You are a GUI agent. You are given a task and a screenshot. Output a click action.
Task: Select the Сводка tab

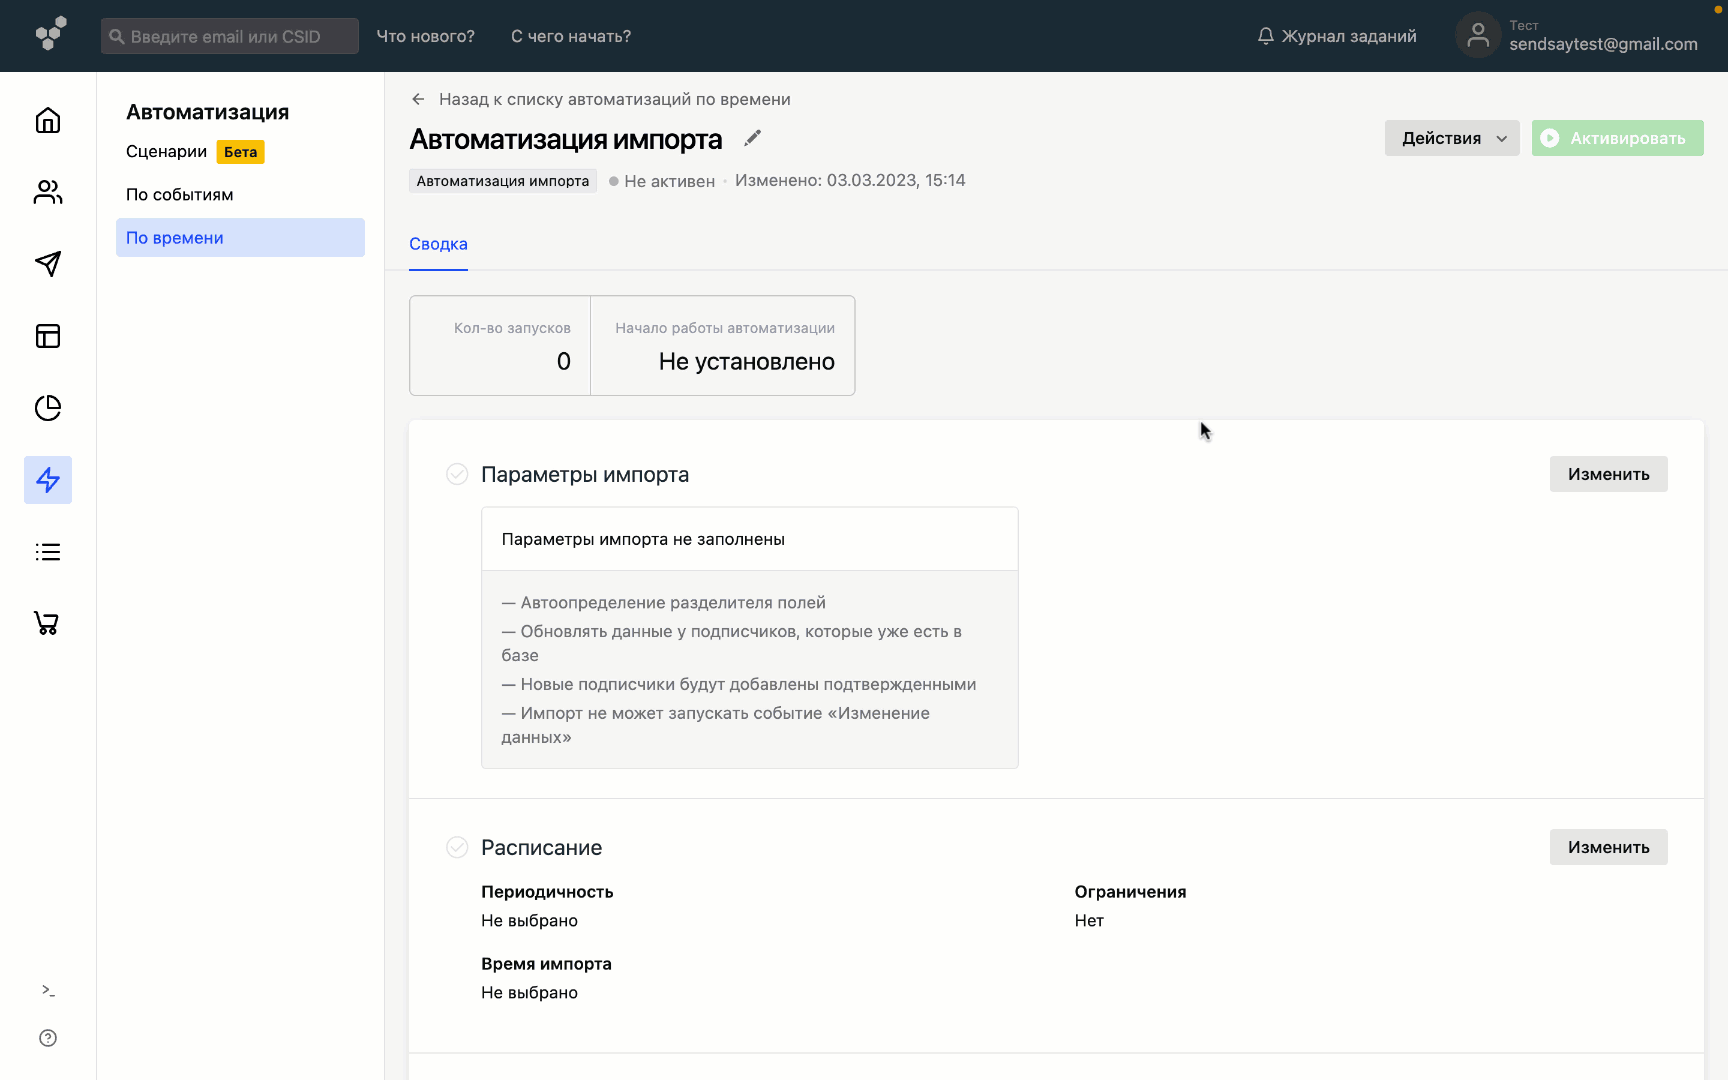[438, 244]
